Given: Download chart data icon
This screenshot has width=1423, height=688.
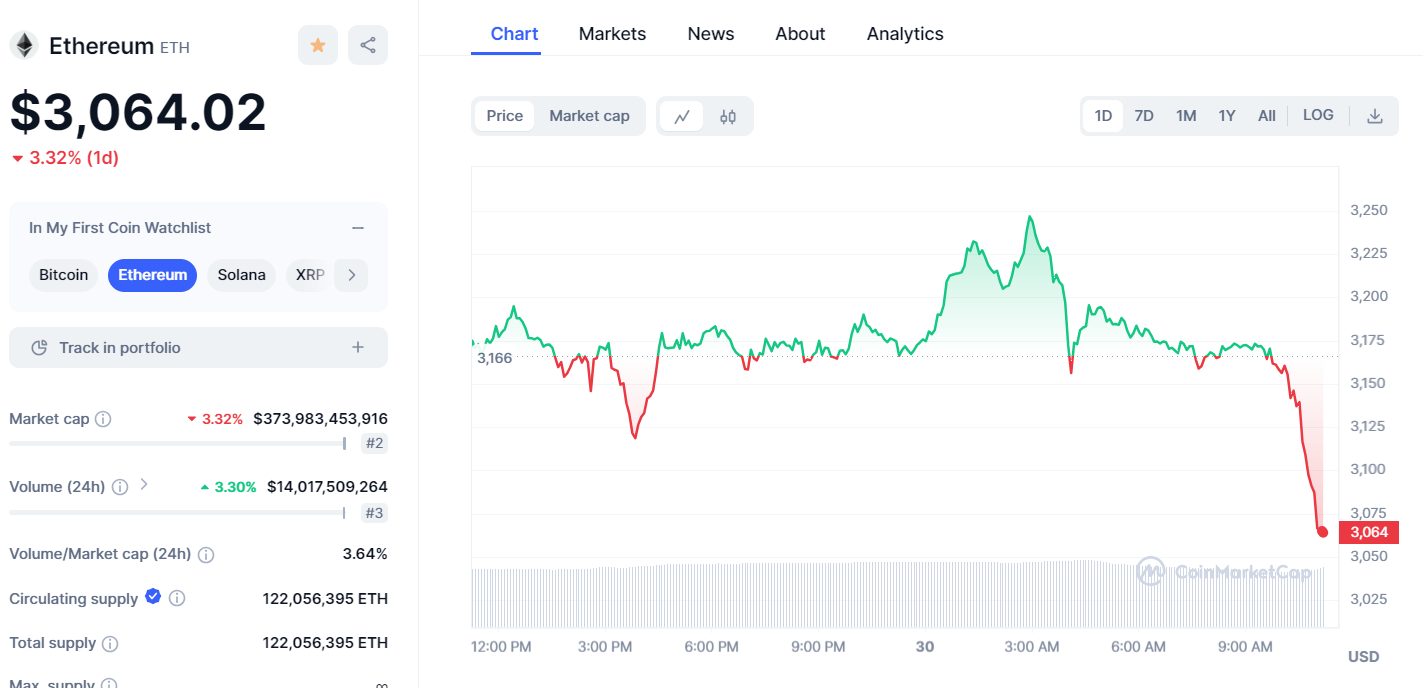Looking at the screenshot, I should pos(1375,116).
